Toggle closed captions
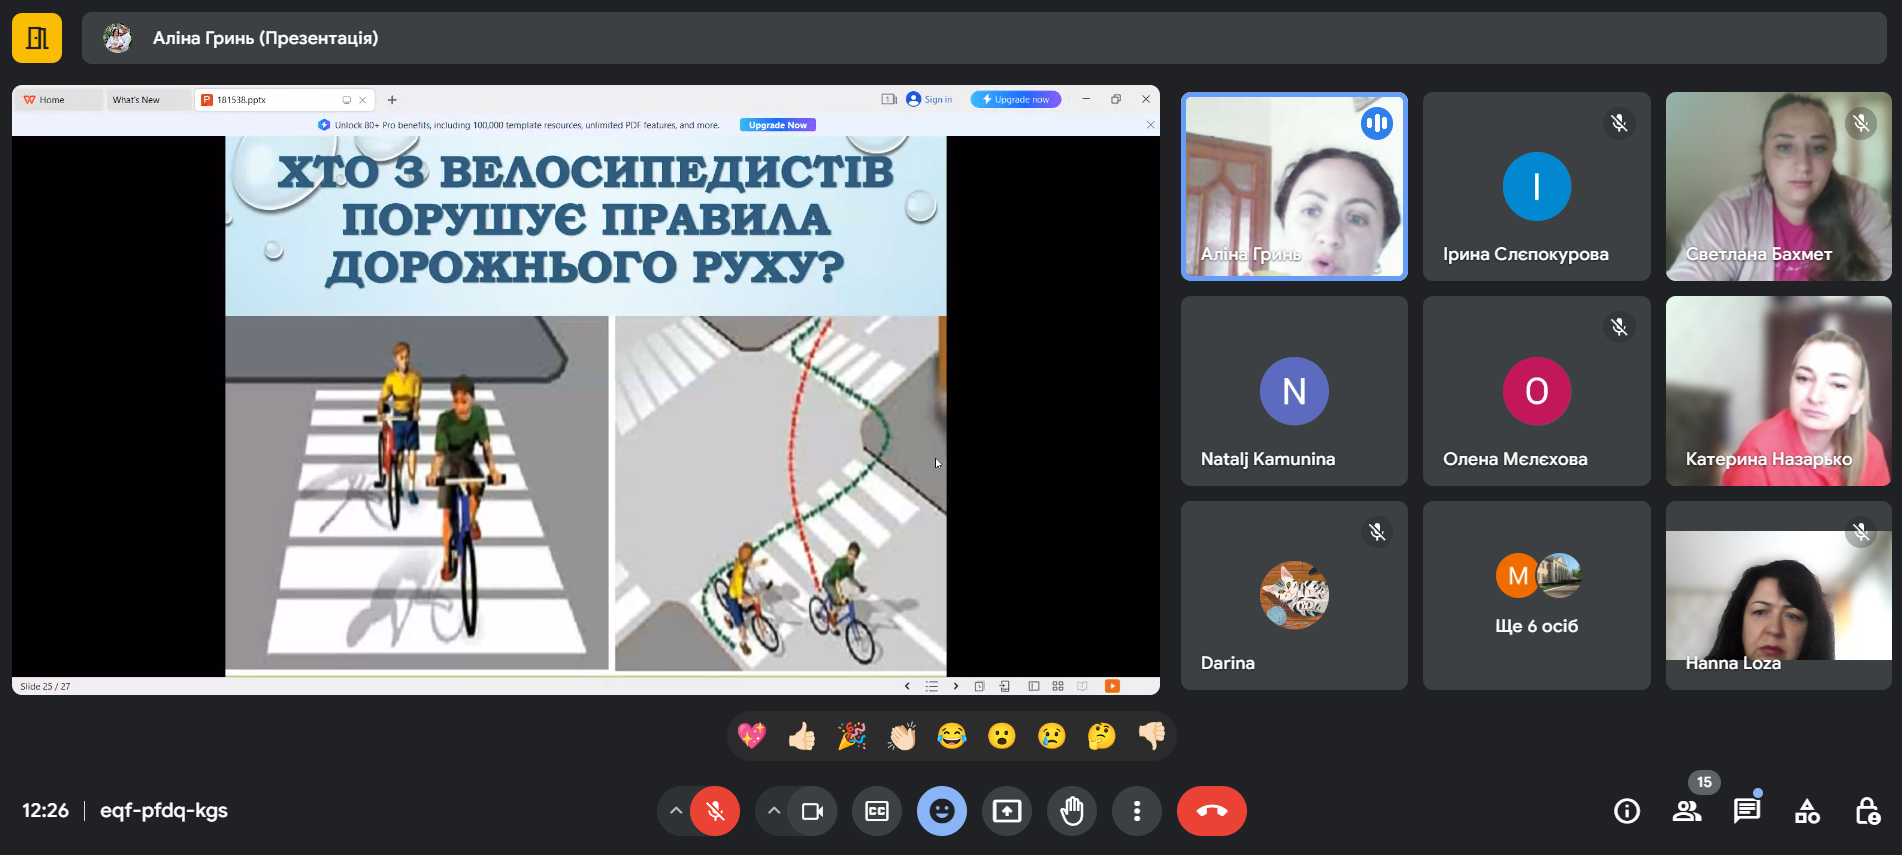This screenshot has width=1902, height=855. pyautogui.click(x=877, y=811)
